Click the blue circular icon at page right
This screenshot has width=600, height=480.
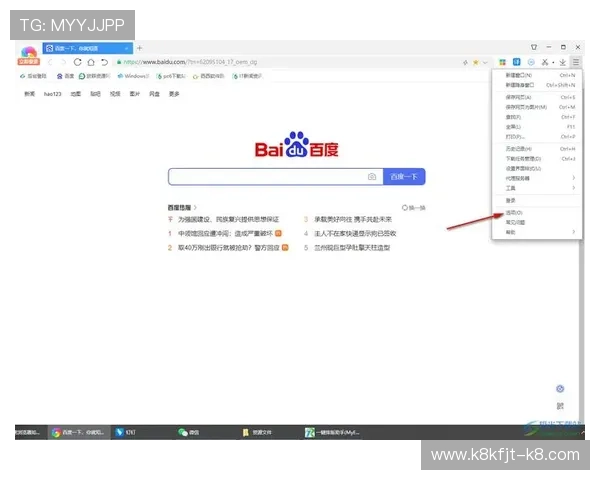click(560, 389)
